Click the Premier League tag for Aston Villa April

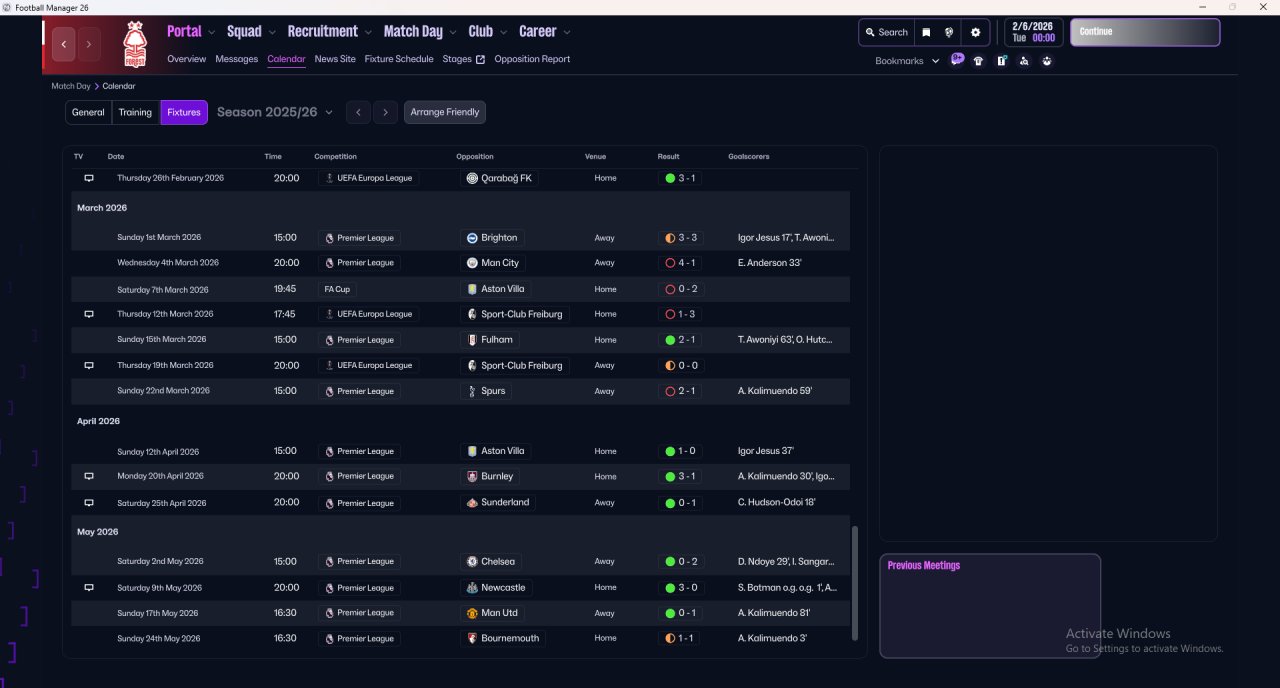(359, 451)
